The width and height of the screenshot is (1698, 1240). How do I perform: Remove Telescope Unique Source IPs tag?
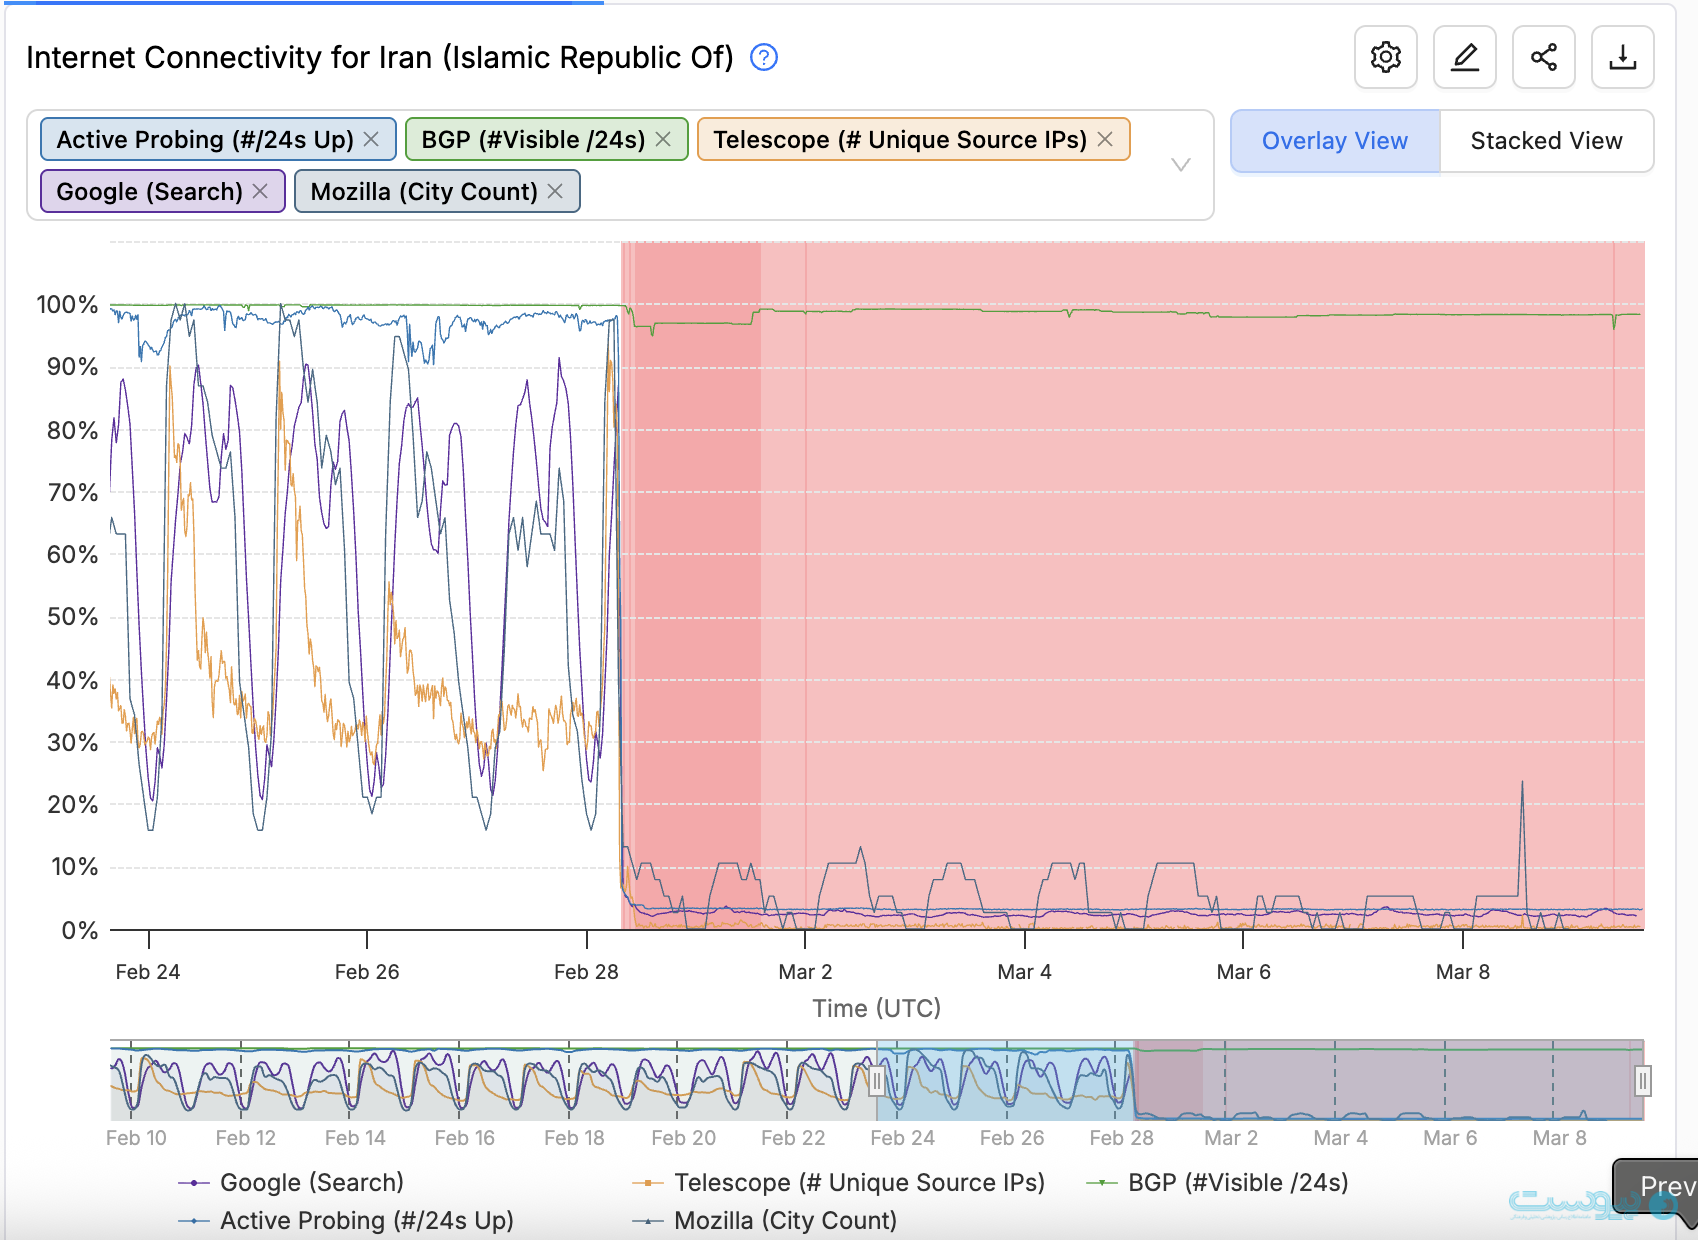[x=1105, y=139]
